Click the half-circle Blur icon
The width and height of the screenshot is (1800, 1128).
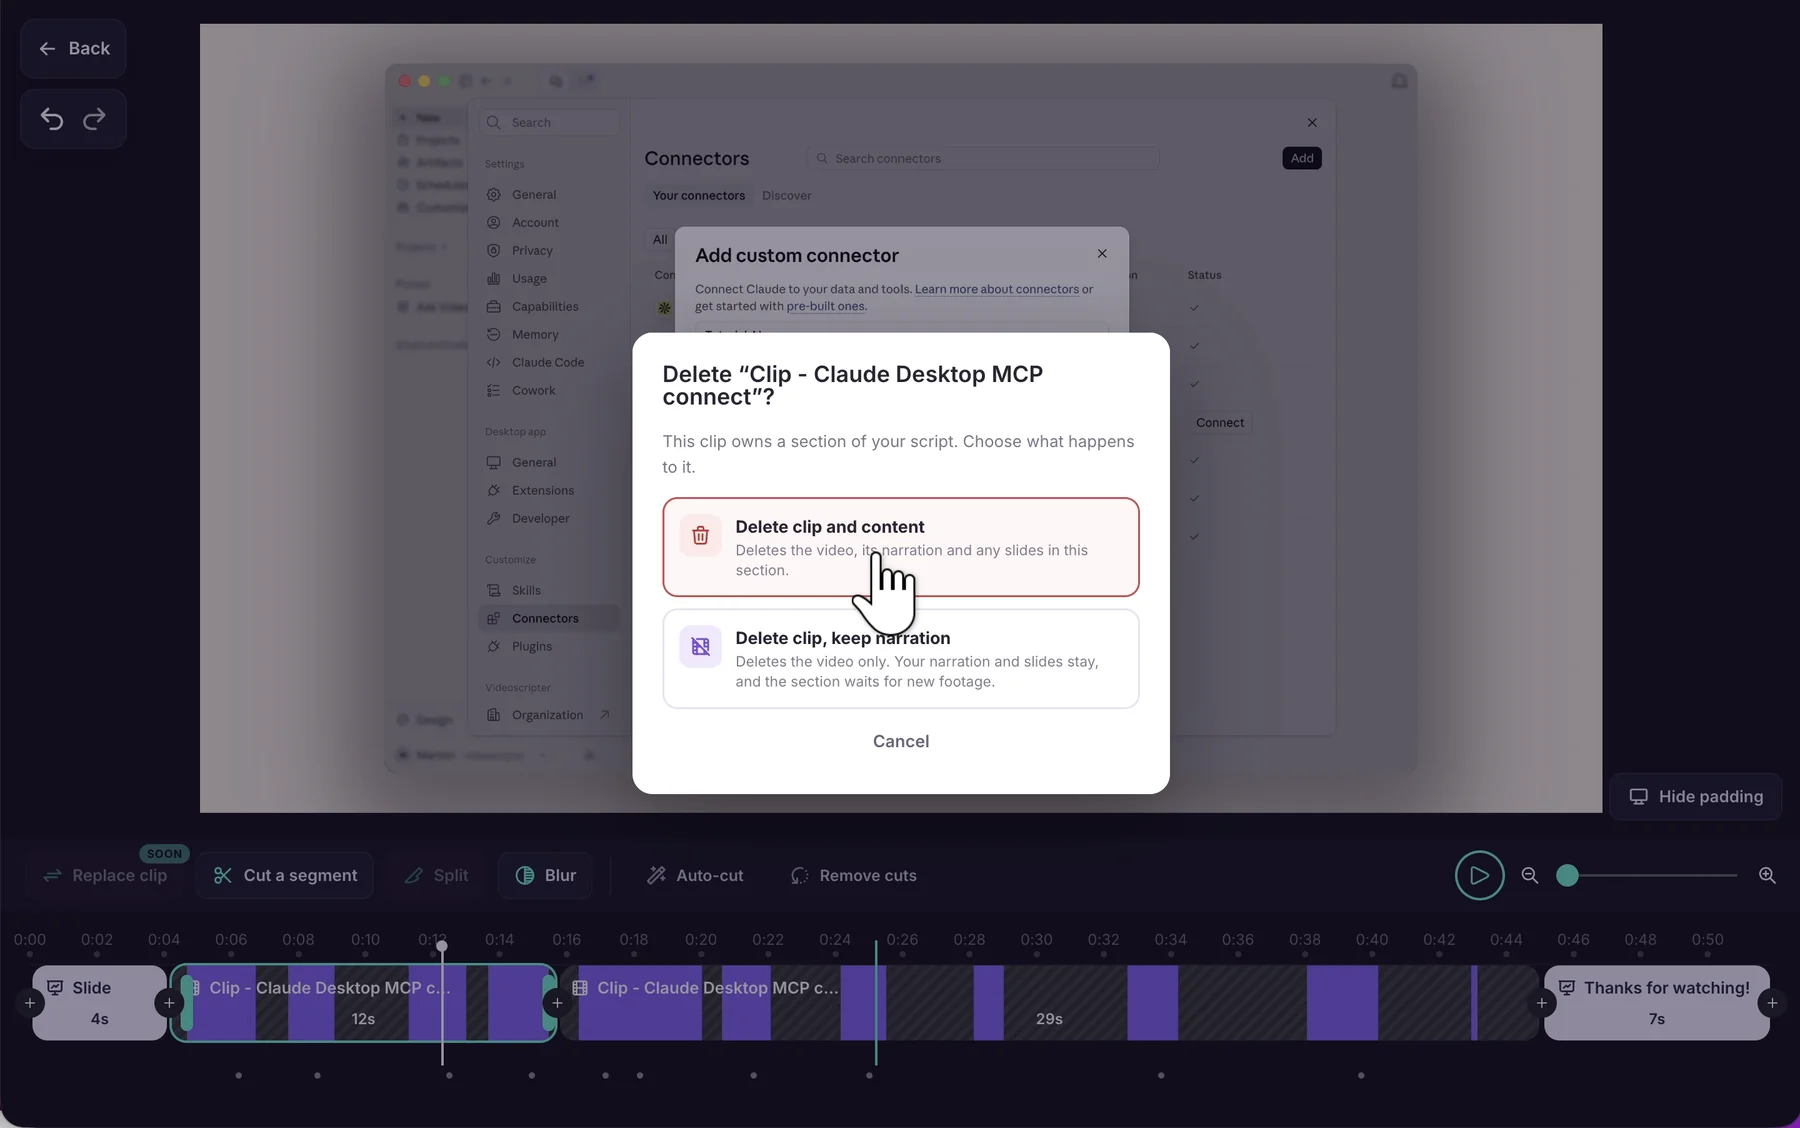pos(525,875)
